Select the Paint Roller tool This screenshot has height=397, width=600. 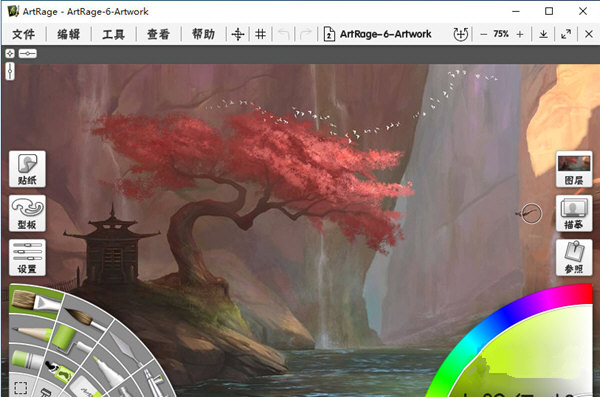click(70, 339)
